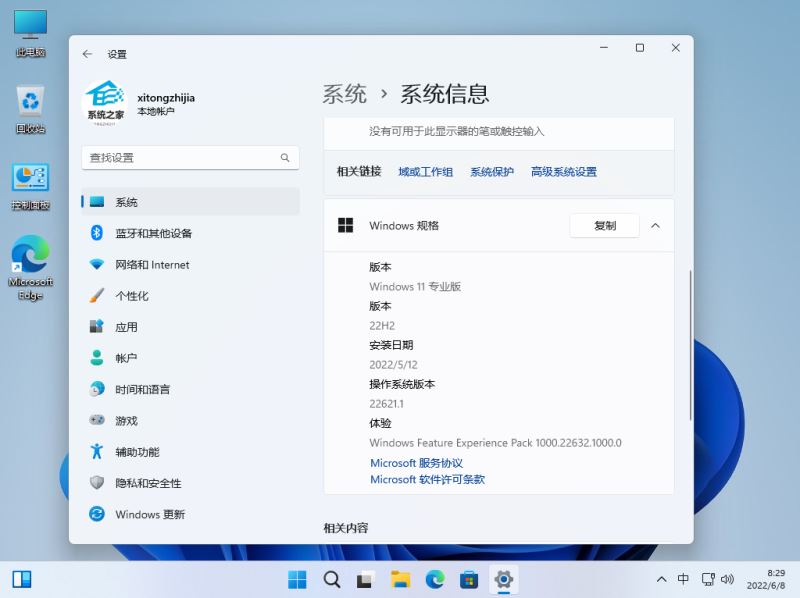Viewport: 800px width, 598px height.
Task: Open the Microsoft 软件许可条款 link
Action: 428,479
